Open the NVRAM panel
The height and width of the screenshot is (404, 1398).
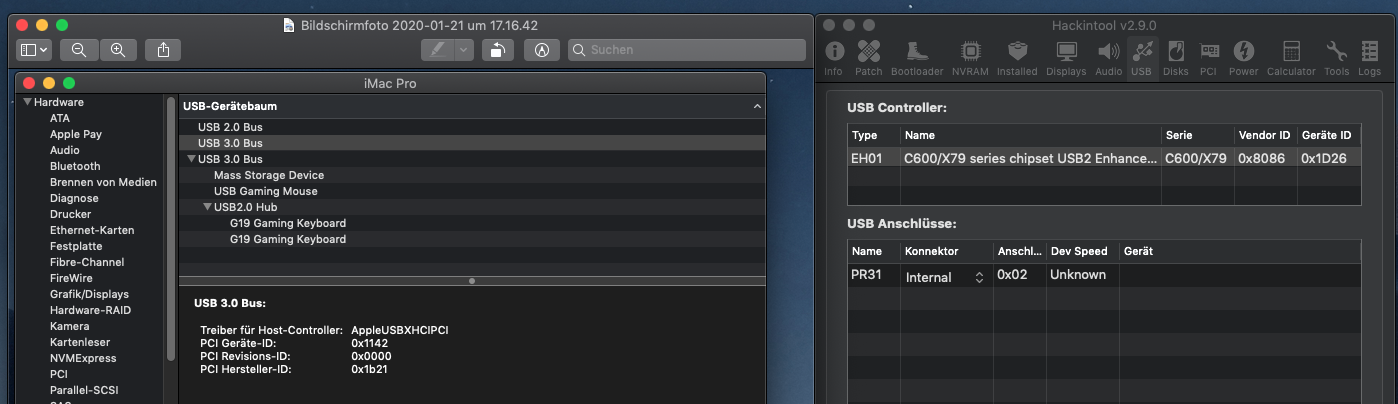click(x=970, y=56)
